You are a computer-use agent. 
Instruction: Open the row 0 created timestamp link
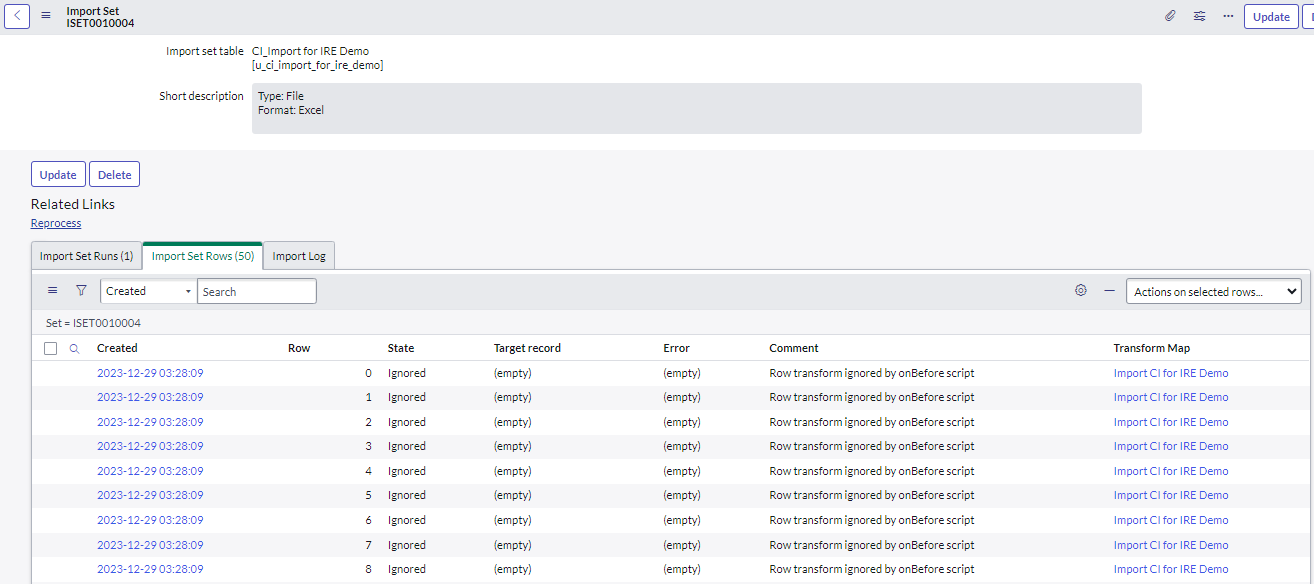point(150,373)
